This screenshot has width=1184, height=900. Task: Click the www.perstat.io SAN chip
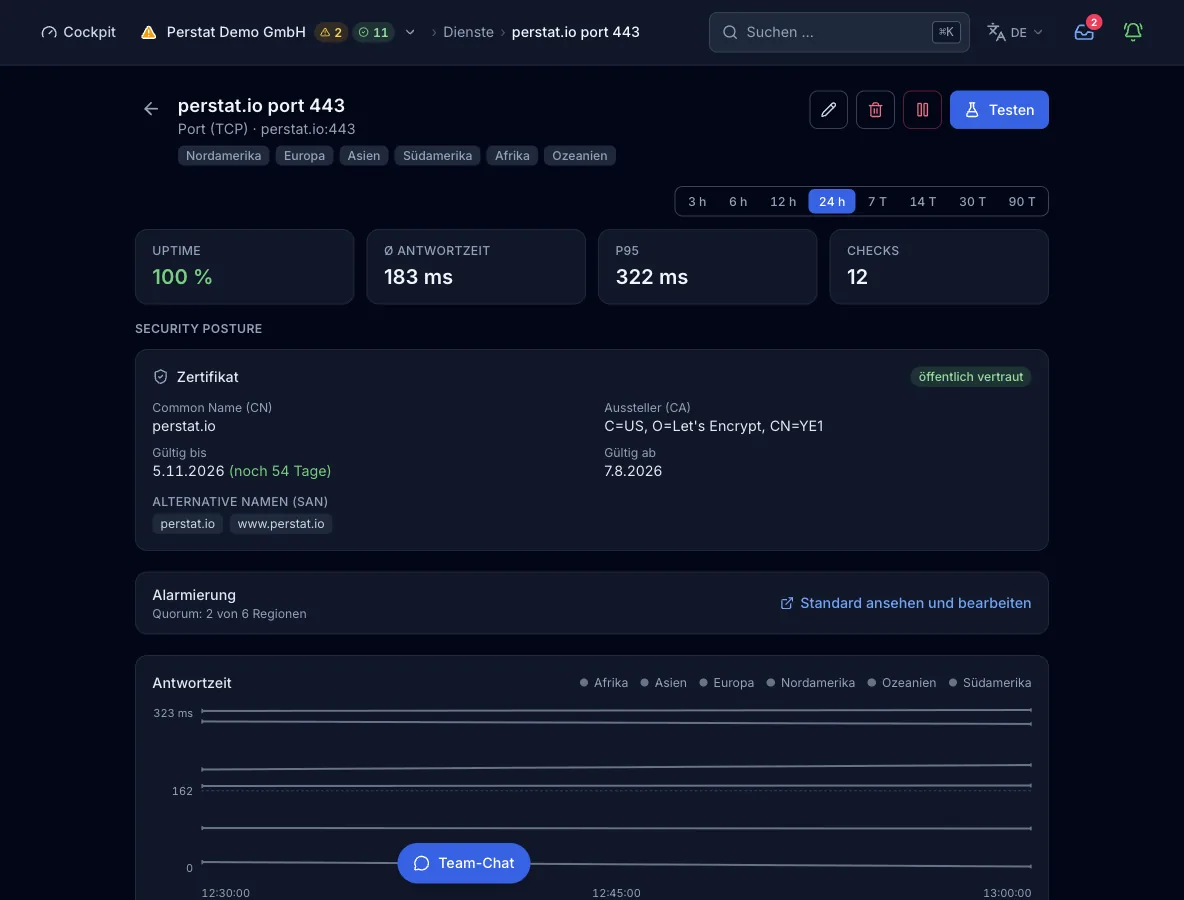281,524
